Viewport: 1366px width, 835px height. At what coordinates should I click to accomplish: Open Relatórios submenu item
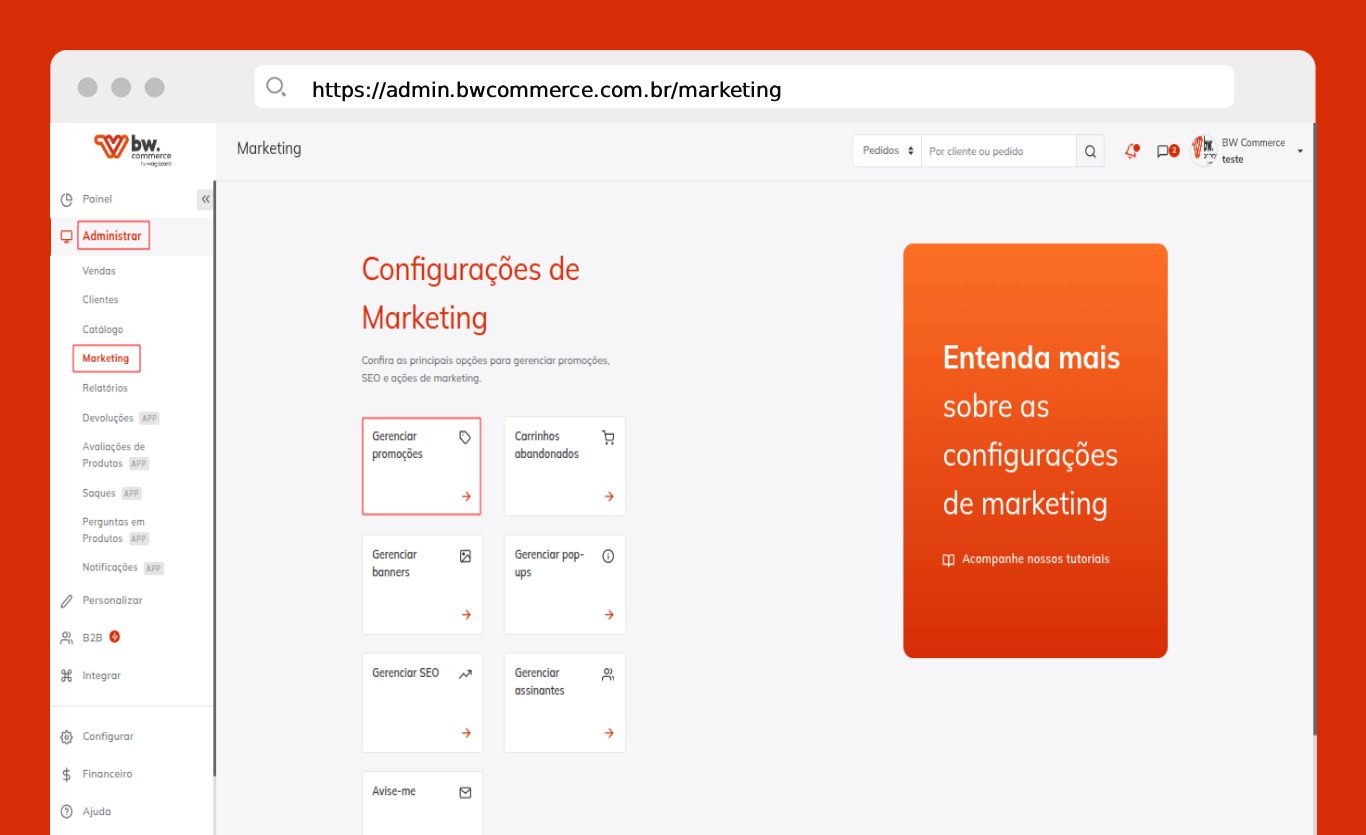tap(105, 388)
